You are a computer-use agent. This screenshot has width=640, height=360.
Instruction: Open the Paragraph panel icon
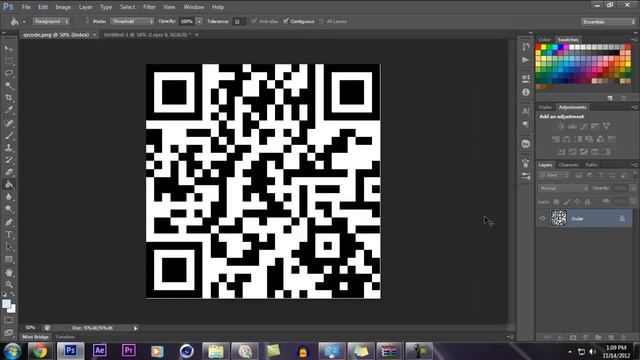[x=526, y=124]
